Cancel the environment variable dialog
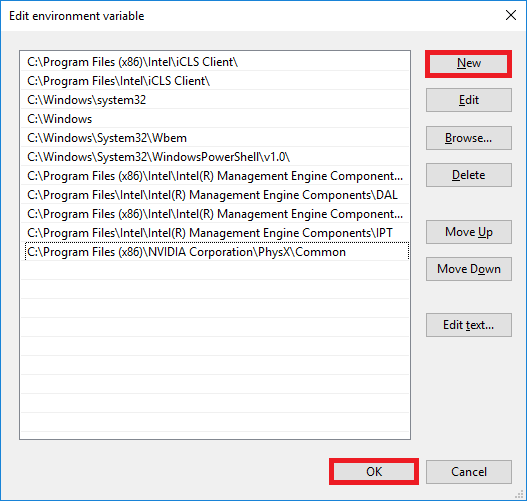The height and width of the screenshot is (501, 527). [x=469, y=472]
